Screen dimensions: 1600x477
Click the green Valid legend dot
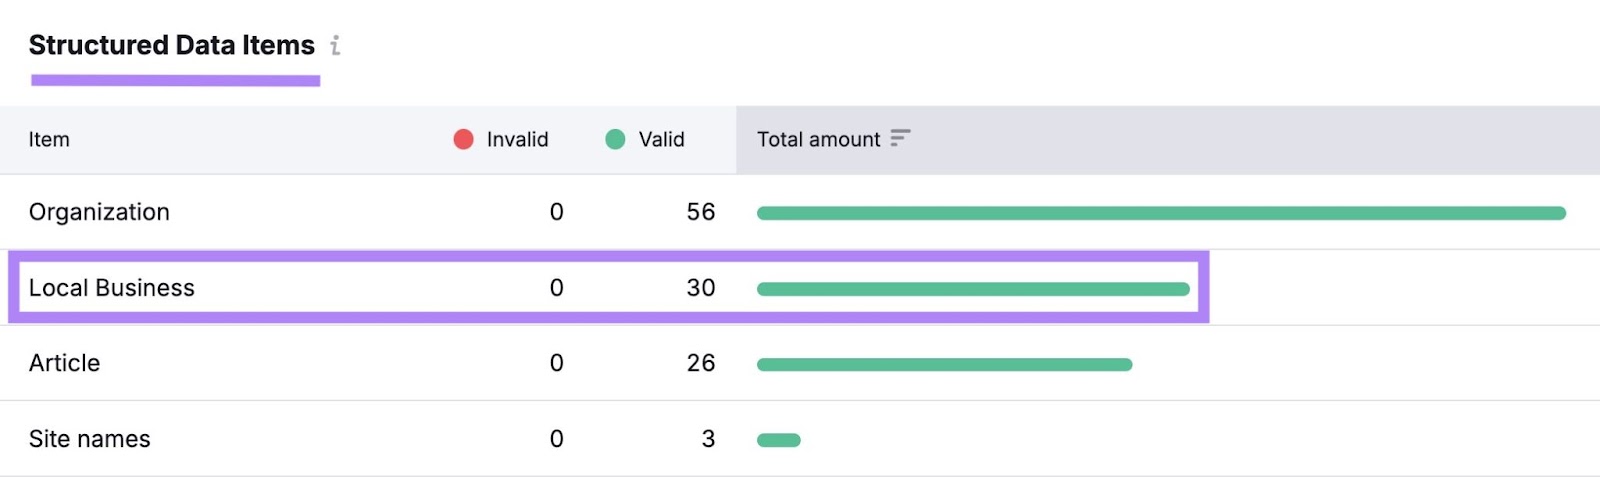point(615,139)
